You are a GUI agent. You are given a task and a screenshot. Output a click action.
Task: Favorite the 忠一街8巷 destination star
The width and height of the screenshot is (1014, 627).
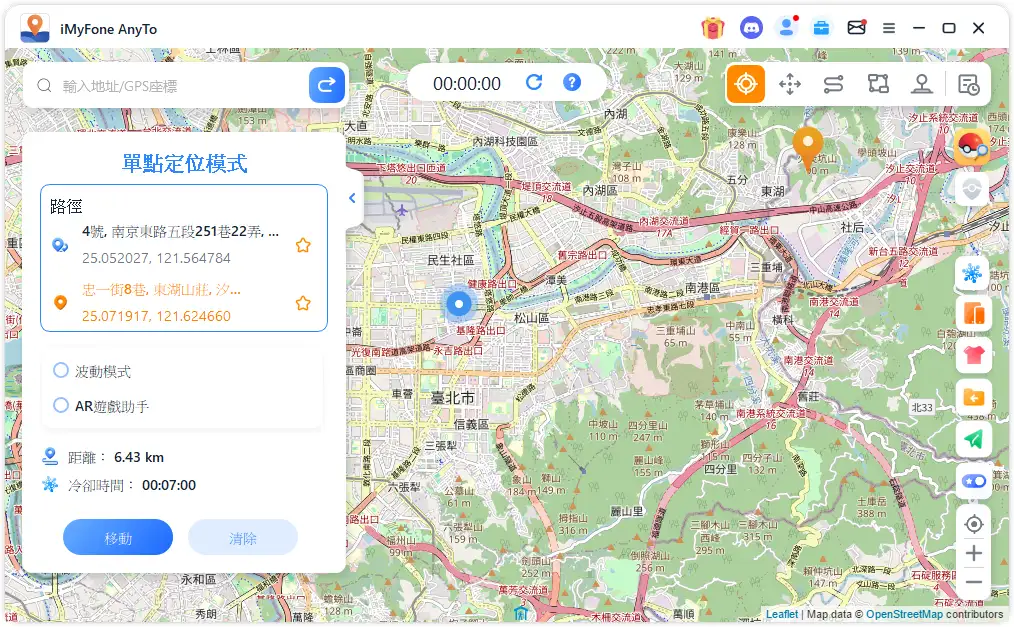pos(303,303)
